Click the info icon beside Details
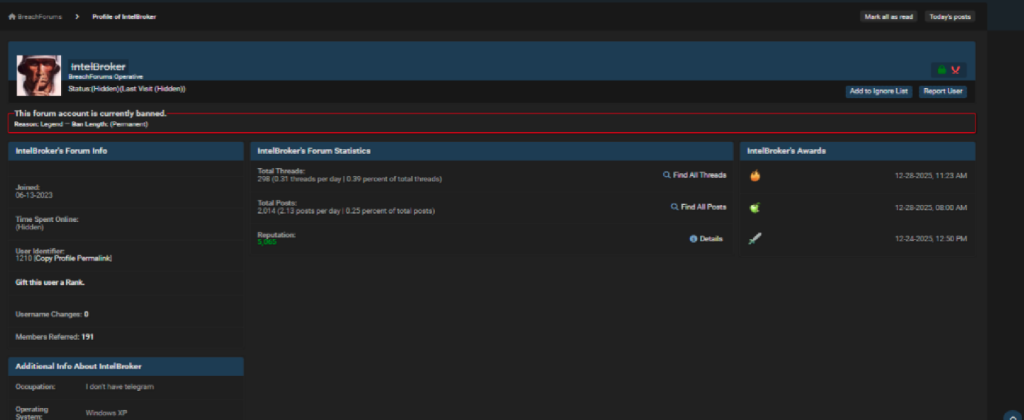Viewport: 1024px width, 420px height. (x=693, y=239)
